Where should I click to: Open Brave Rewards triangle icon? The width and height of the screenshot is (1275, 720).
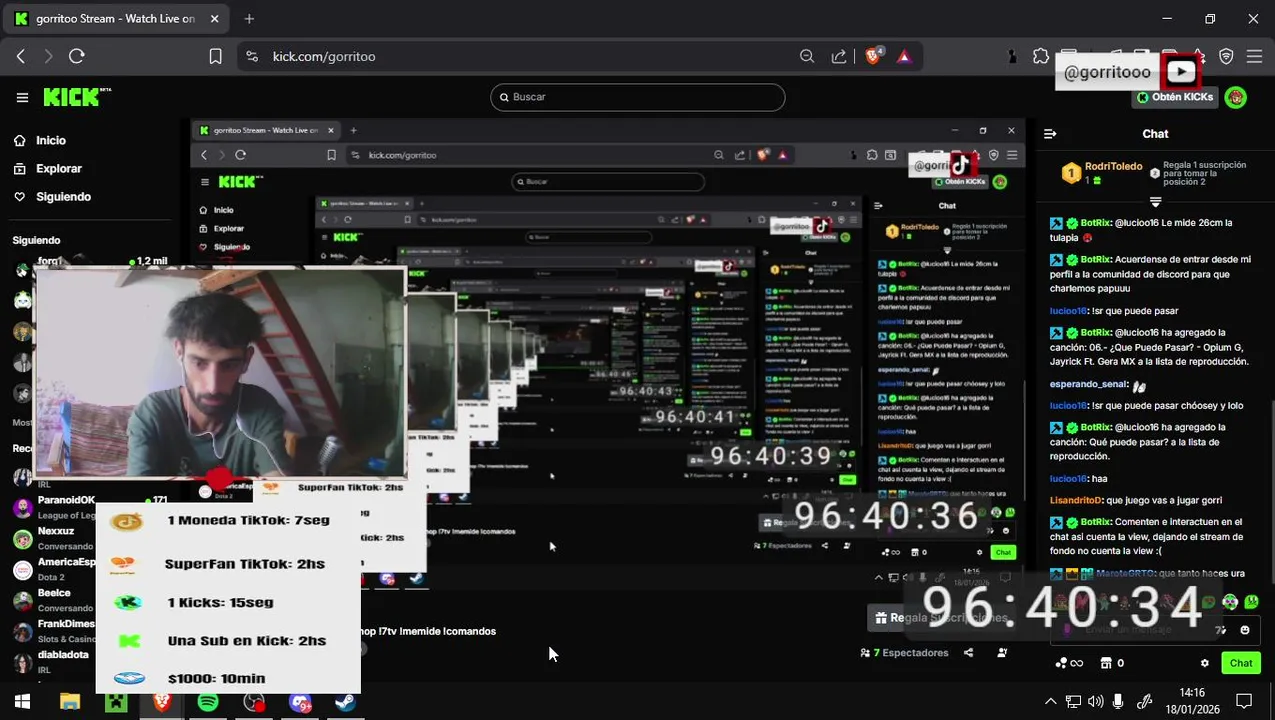click(x=904, y=57)
